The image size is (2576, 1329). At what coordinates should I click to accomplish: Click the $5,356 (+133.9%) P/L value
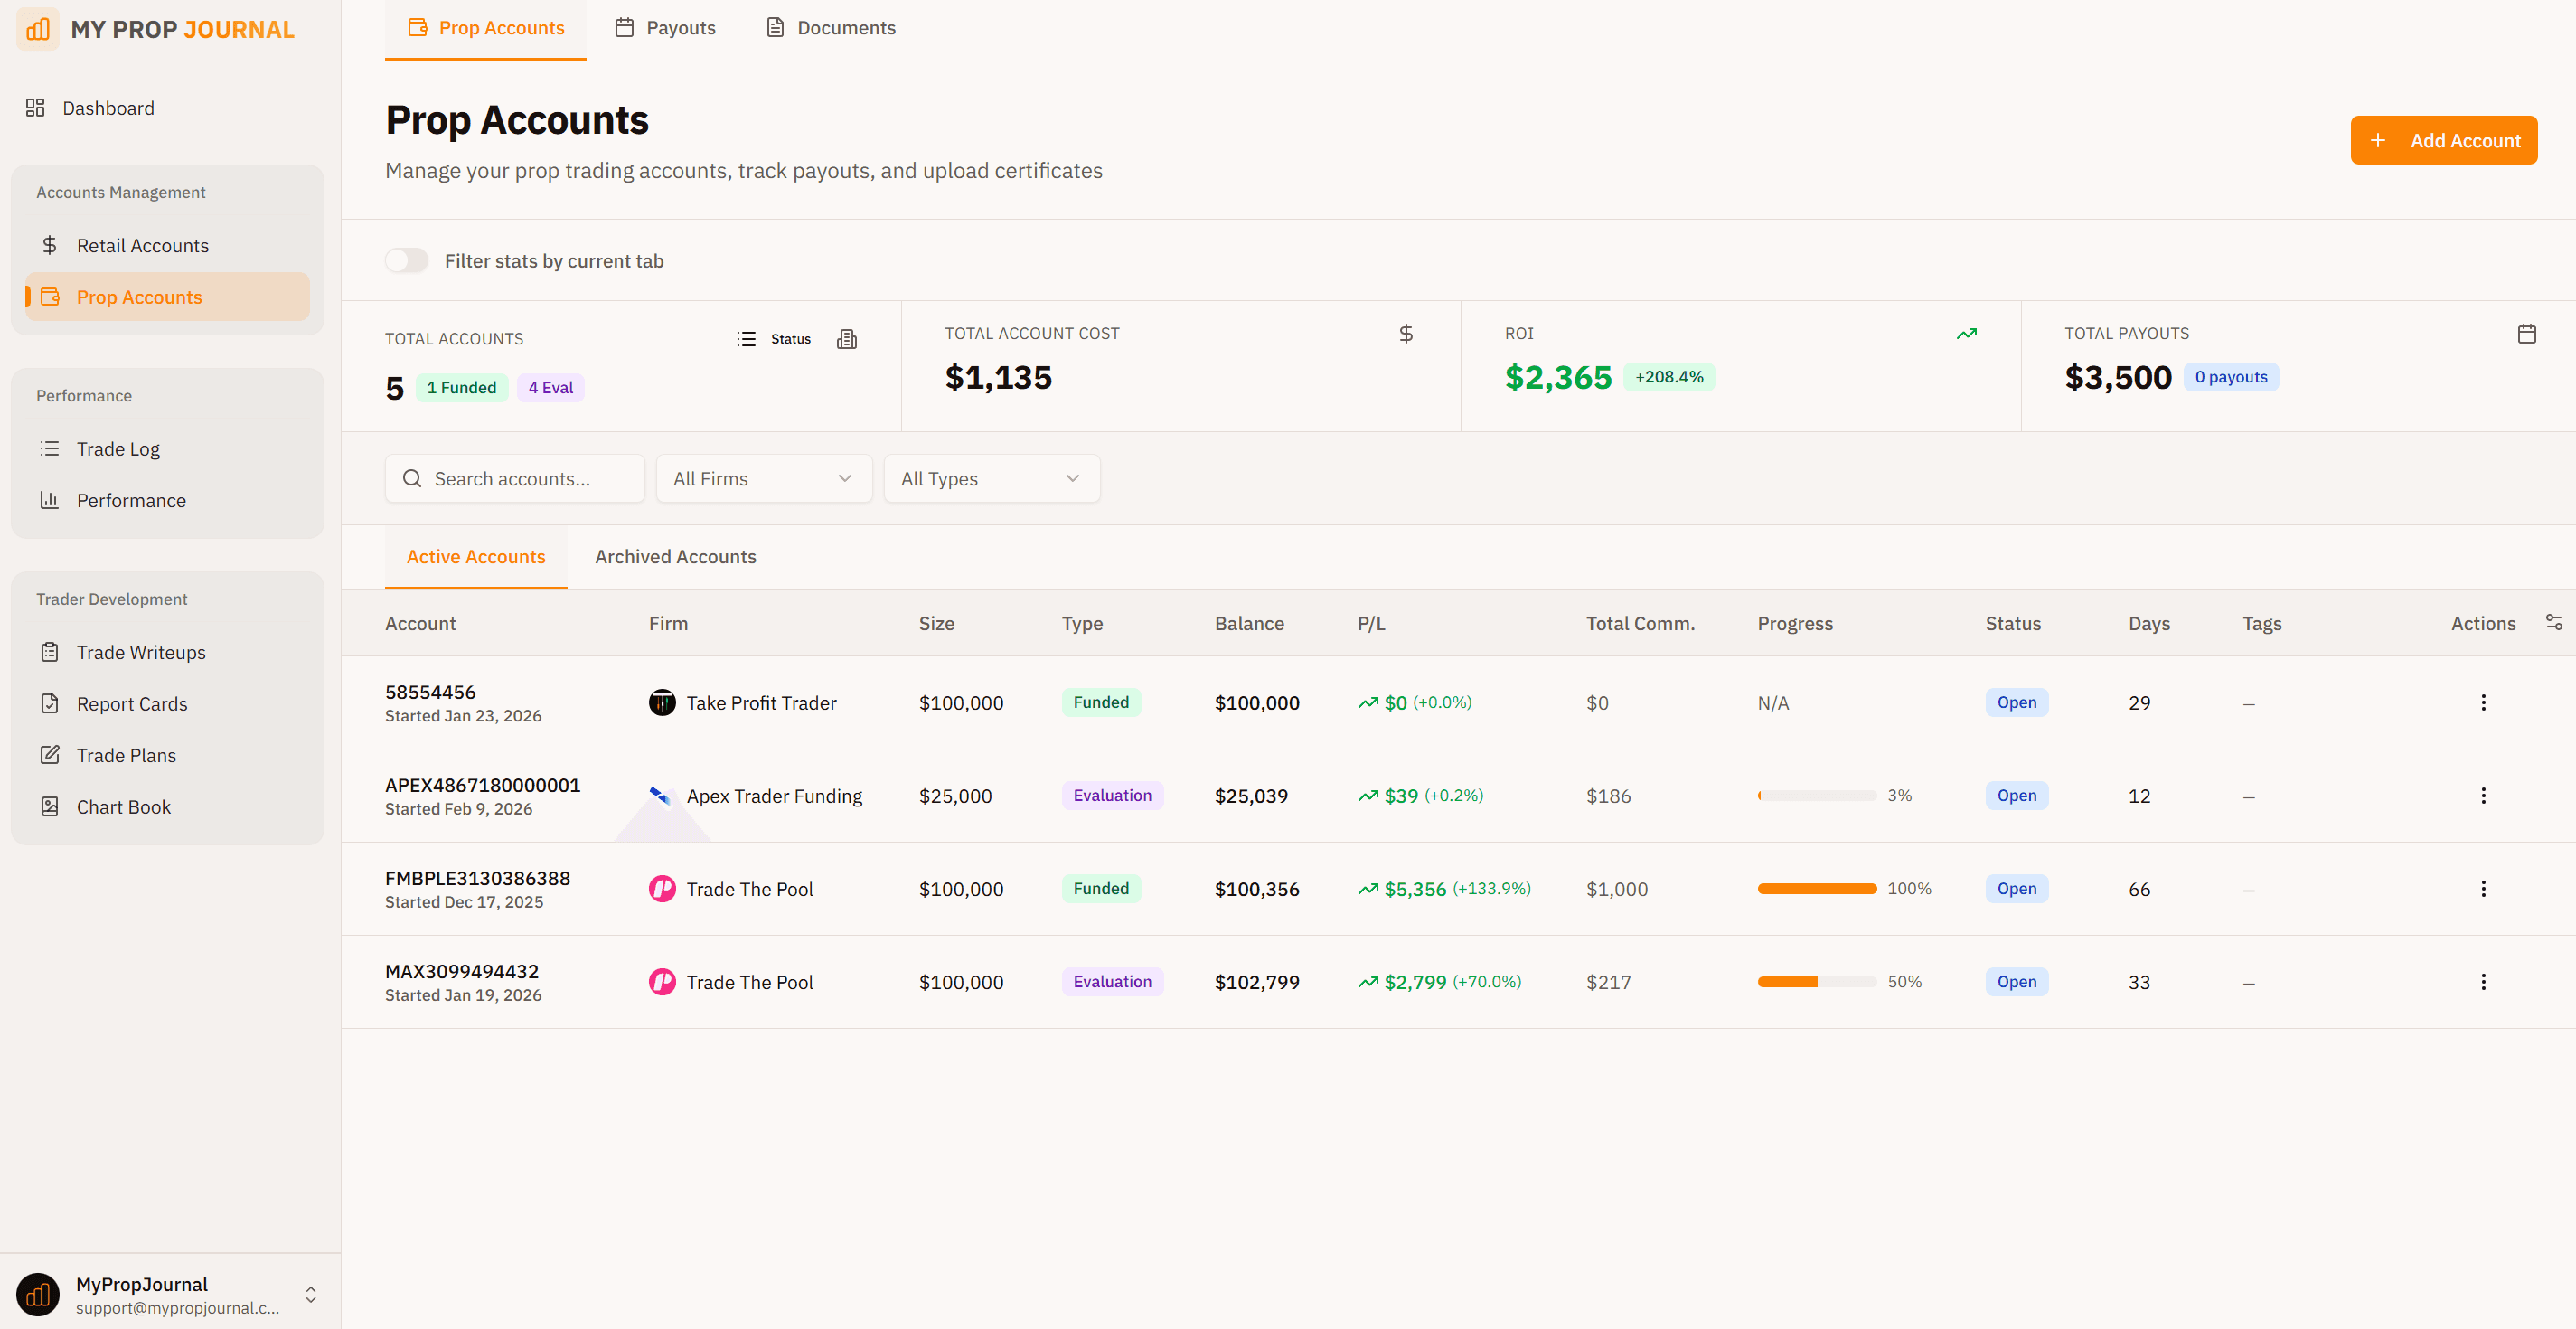pos(1445,889)
